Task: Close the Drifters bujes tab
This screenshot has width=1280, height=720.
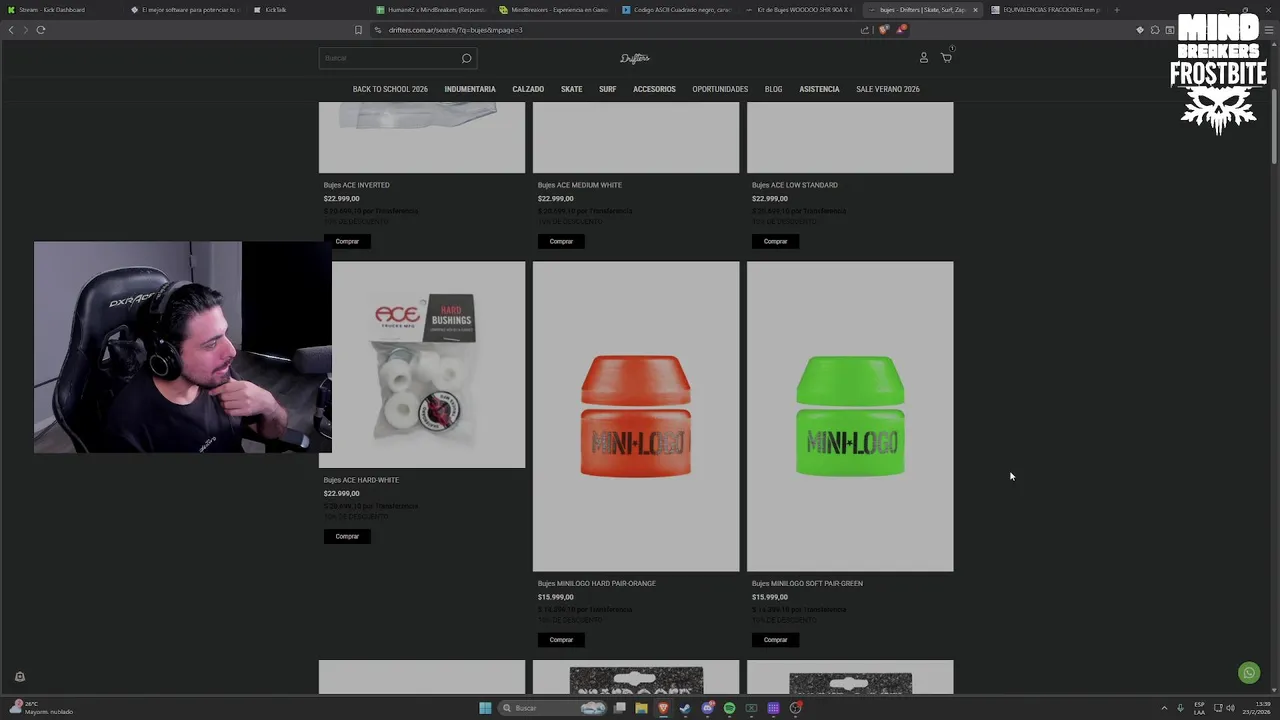Action: (975, 10)
